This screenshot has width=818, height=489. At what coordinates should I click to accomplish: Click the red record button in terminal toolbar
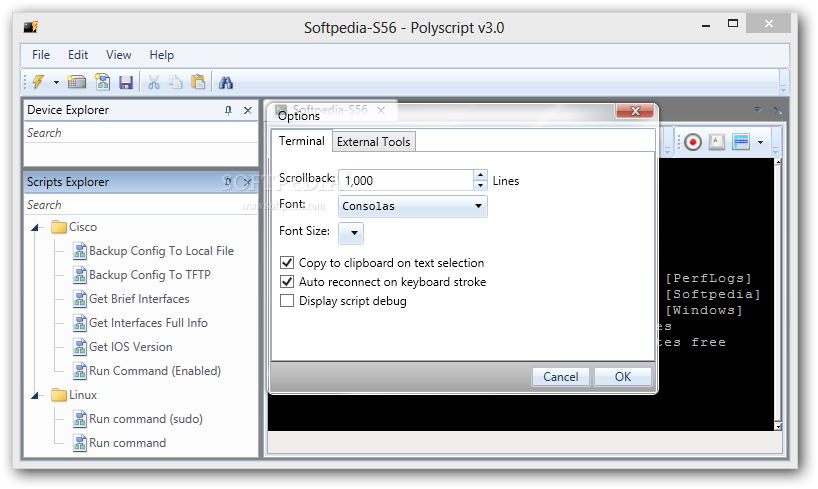click(692, 142)
